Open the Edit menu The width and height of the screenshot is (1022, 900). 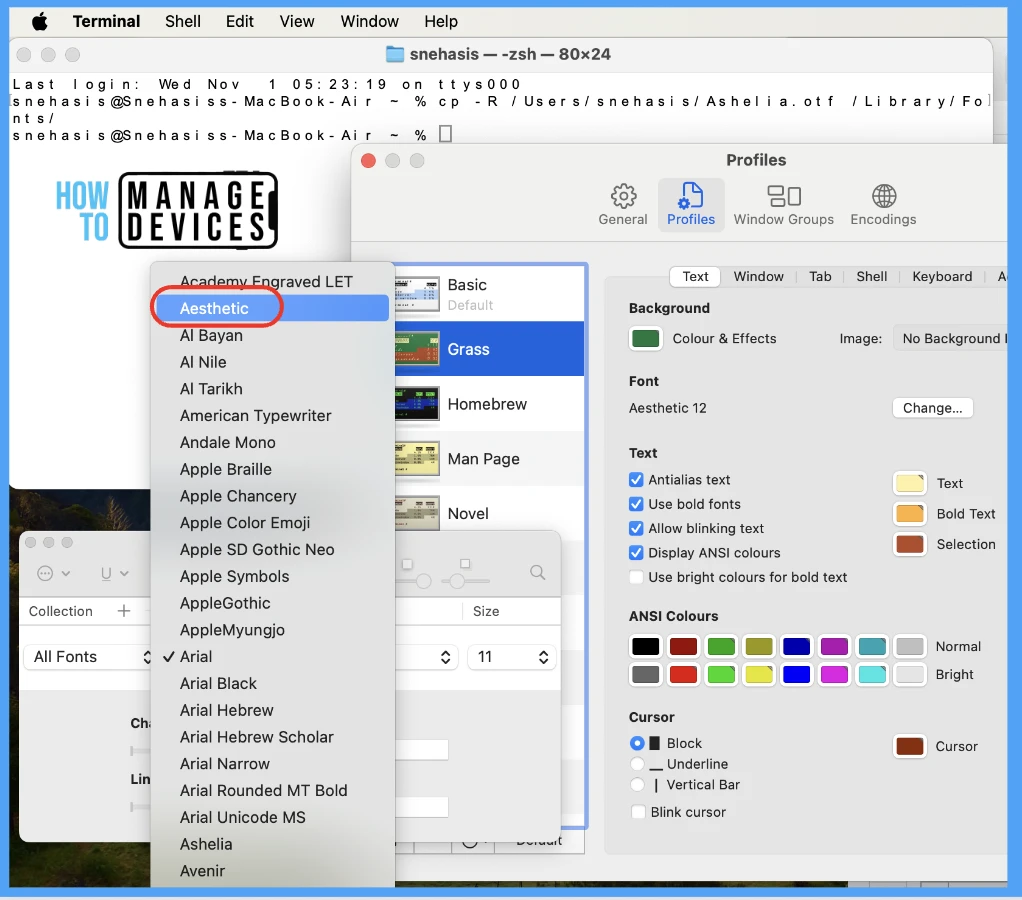pyautogui.click(x=239, y=22)
